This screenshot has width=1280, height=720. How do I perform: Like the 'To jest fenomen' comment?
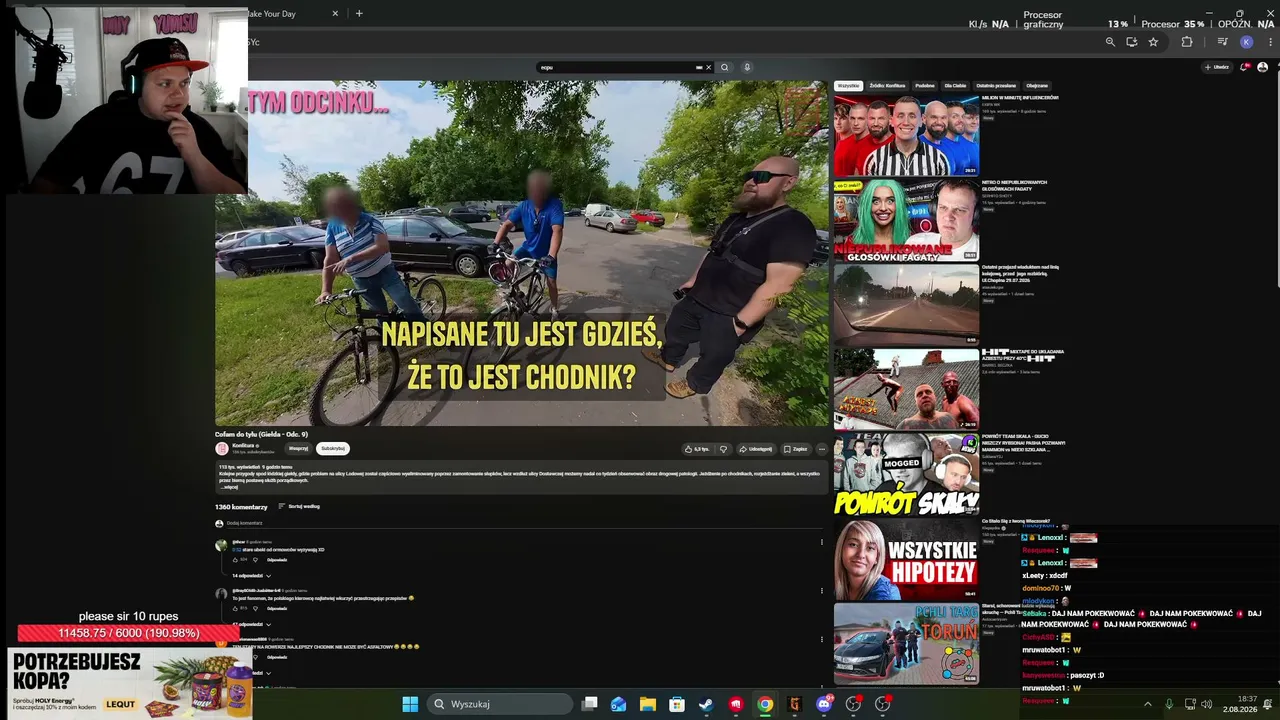[x=236, y=608]
